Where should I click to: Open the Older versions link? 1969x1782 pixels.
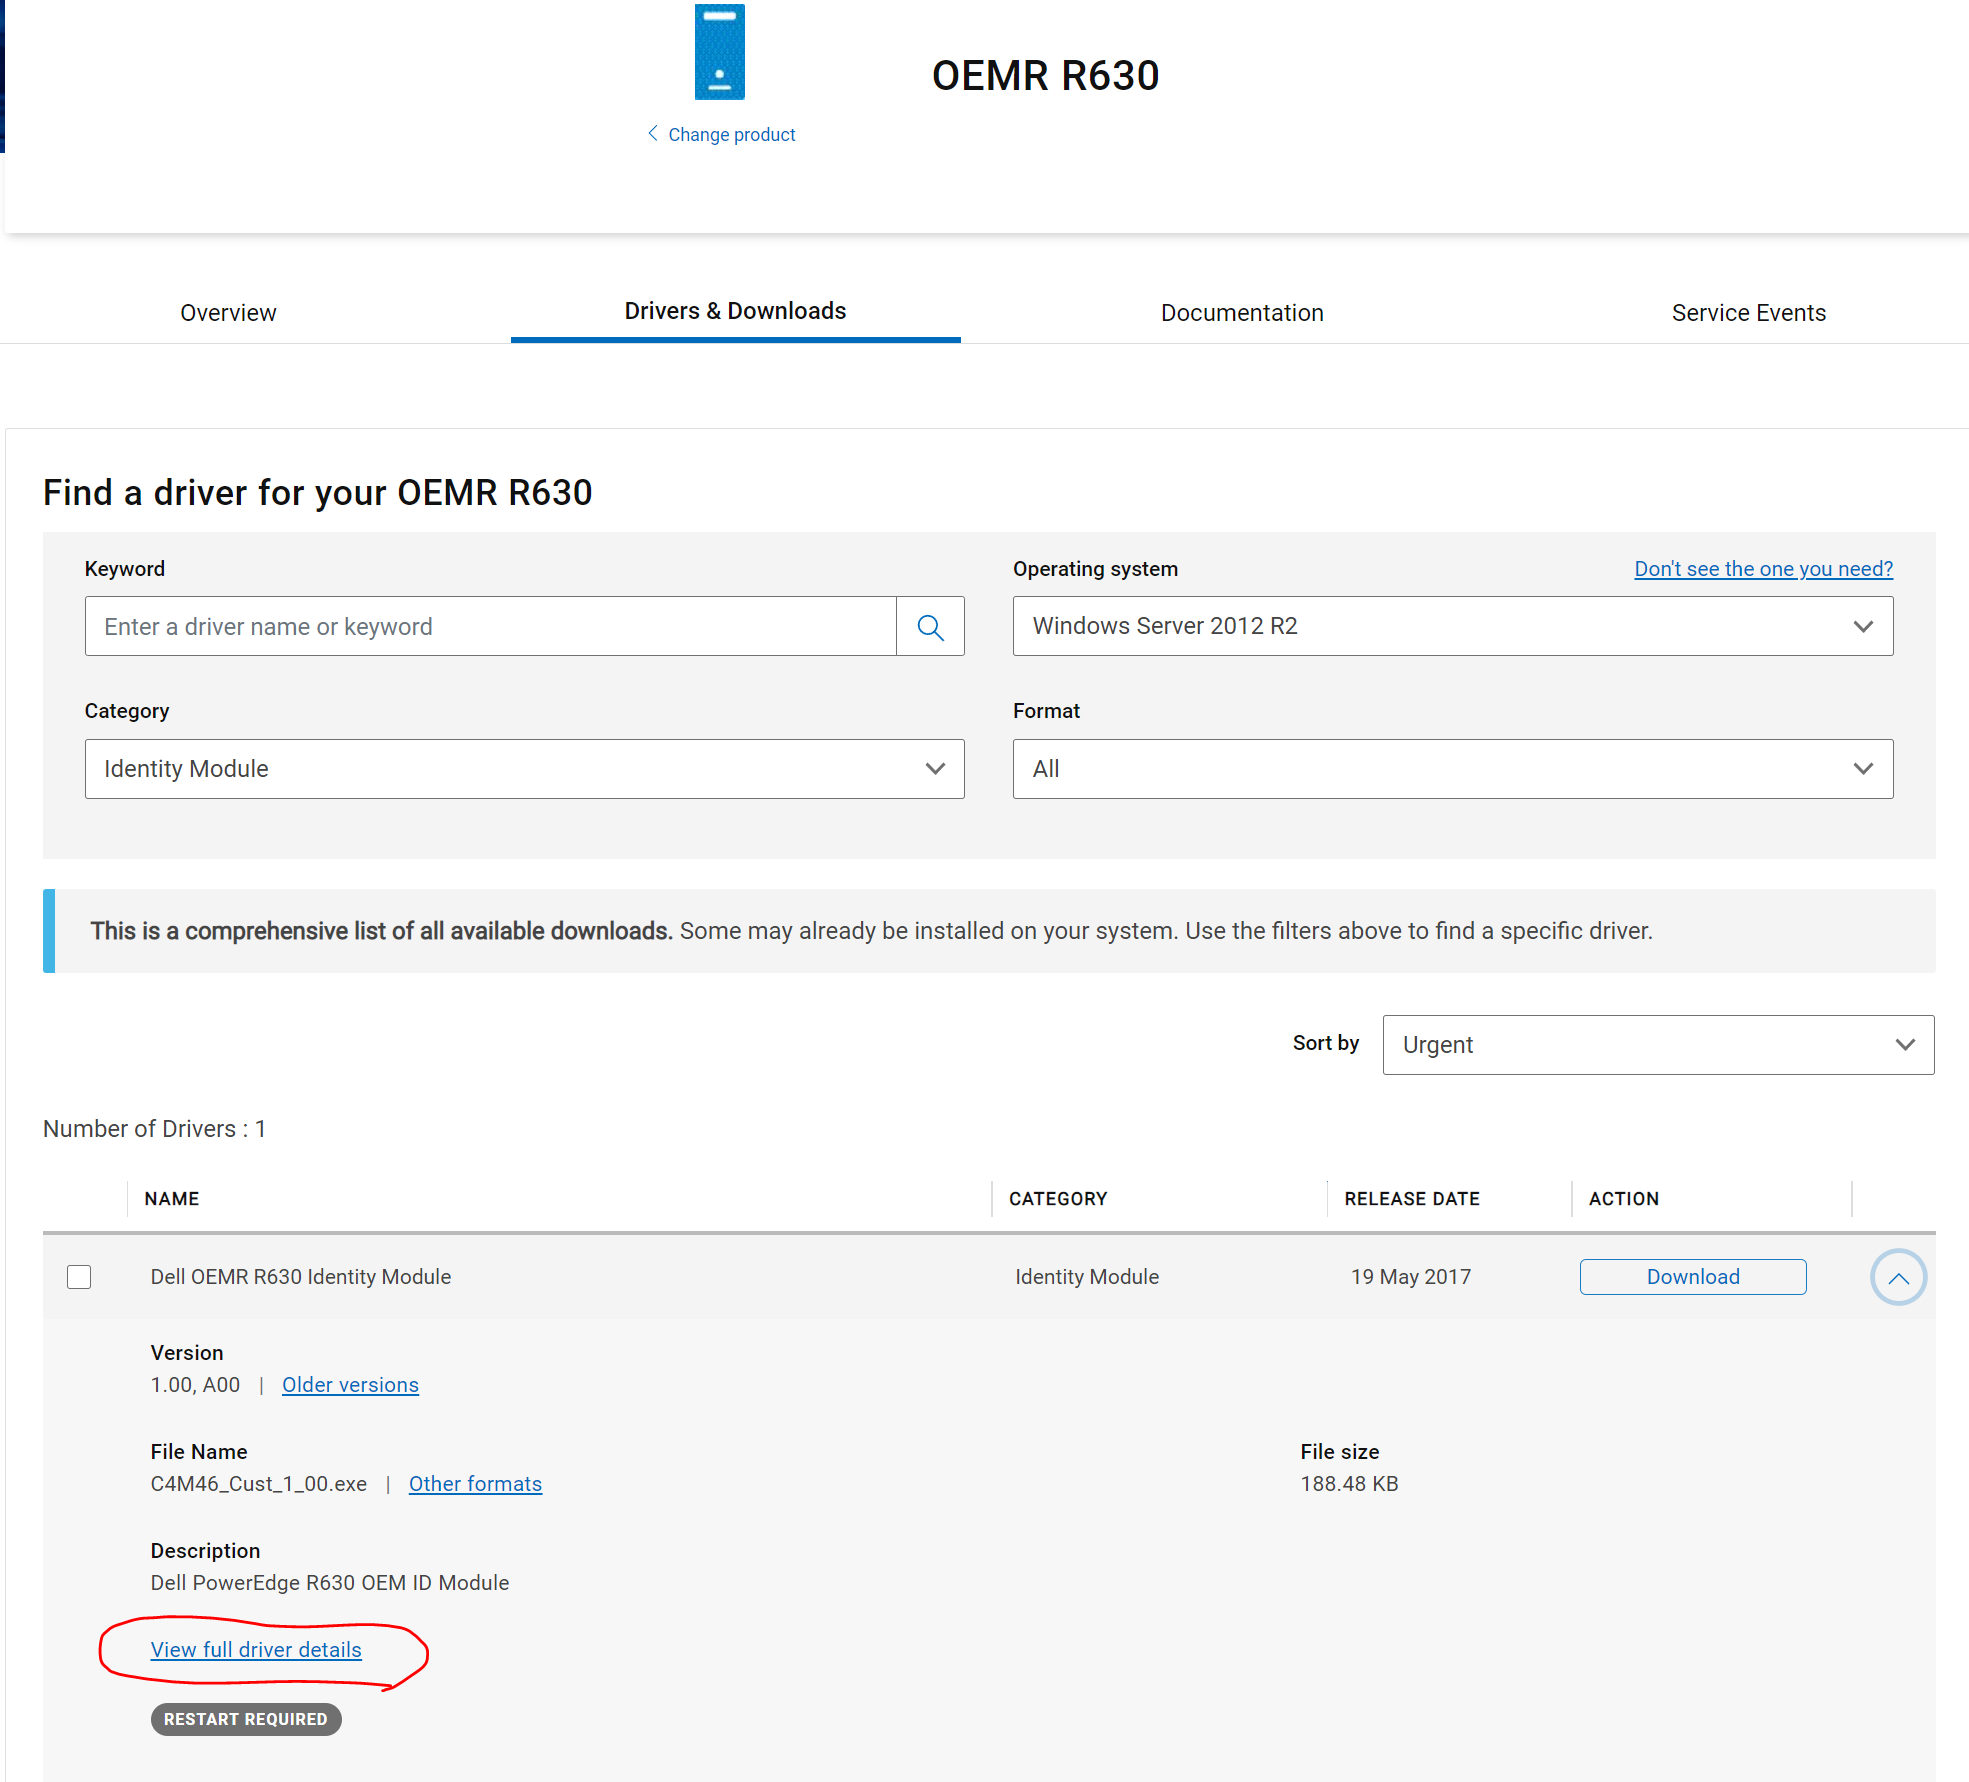click(x=350, y=1385)
